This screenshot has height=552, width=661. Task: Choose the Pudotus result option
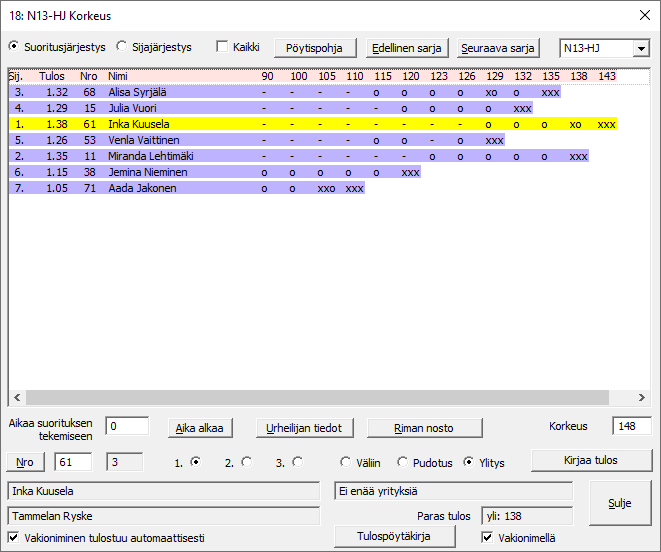403,462
